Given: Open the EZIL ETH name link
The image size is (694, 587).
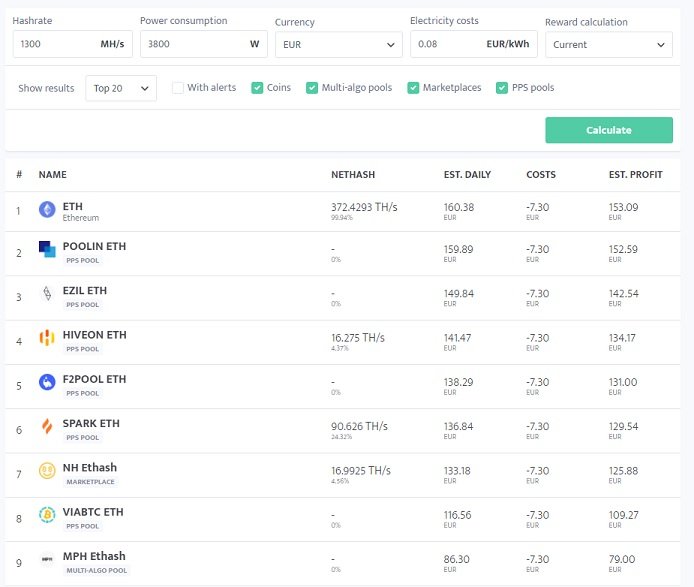Looking at the screenshot, I should [85, 290].
